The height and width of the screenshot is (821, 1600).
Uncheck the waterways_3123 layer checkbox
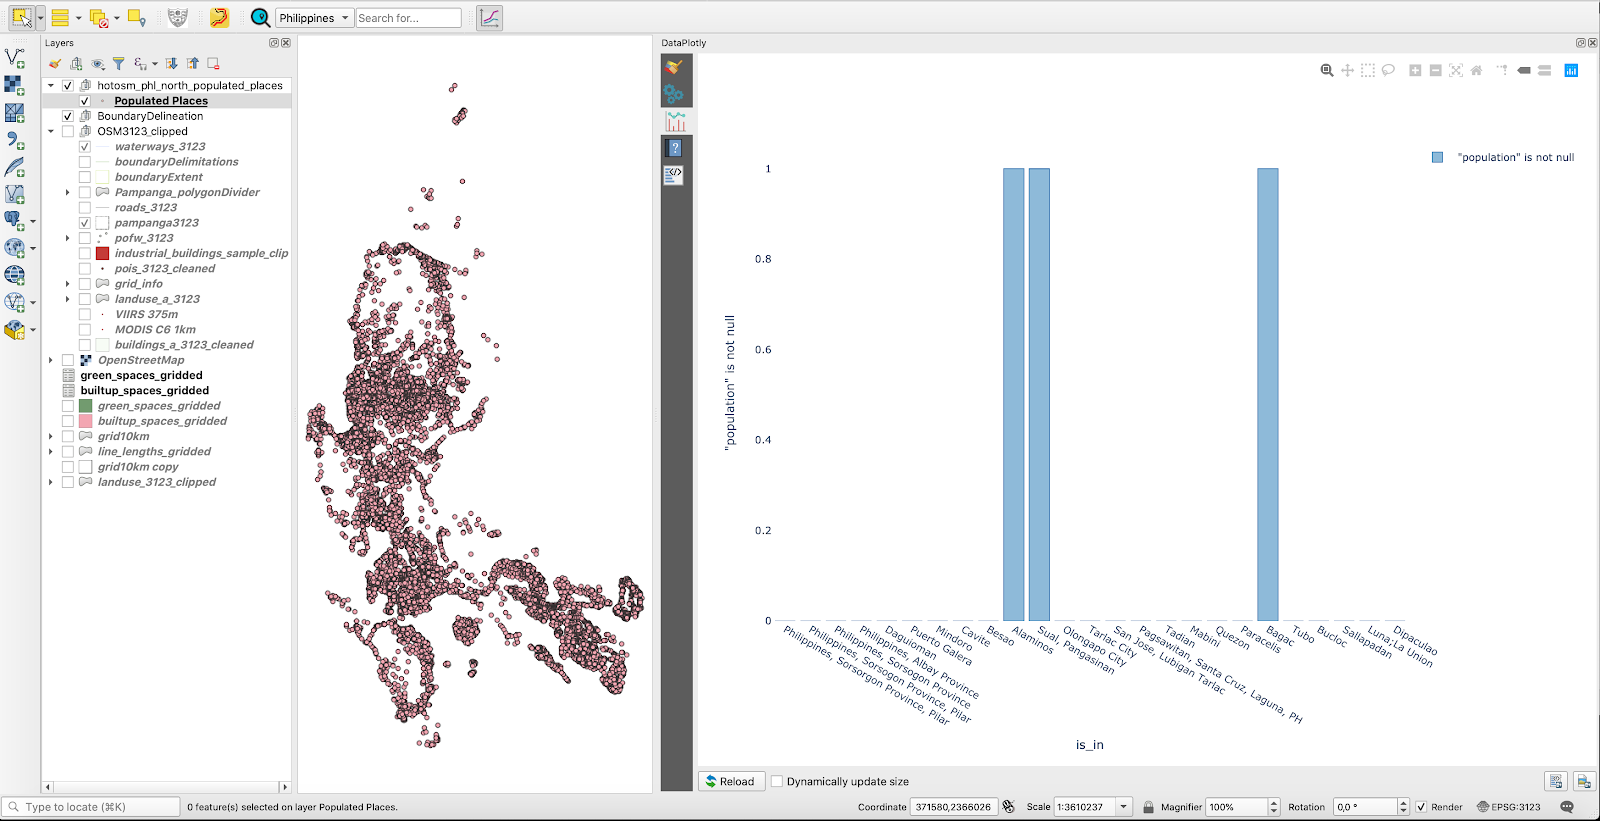(85, 147)
